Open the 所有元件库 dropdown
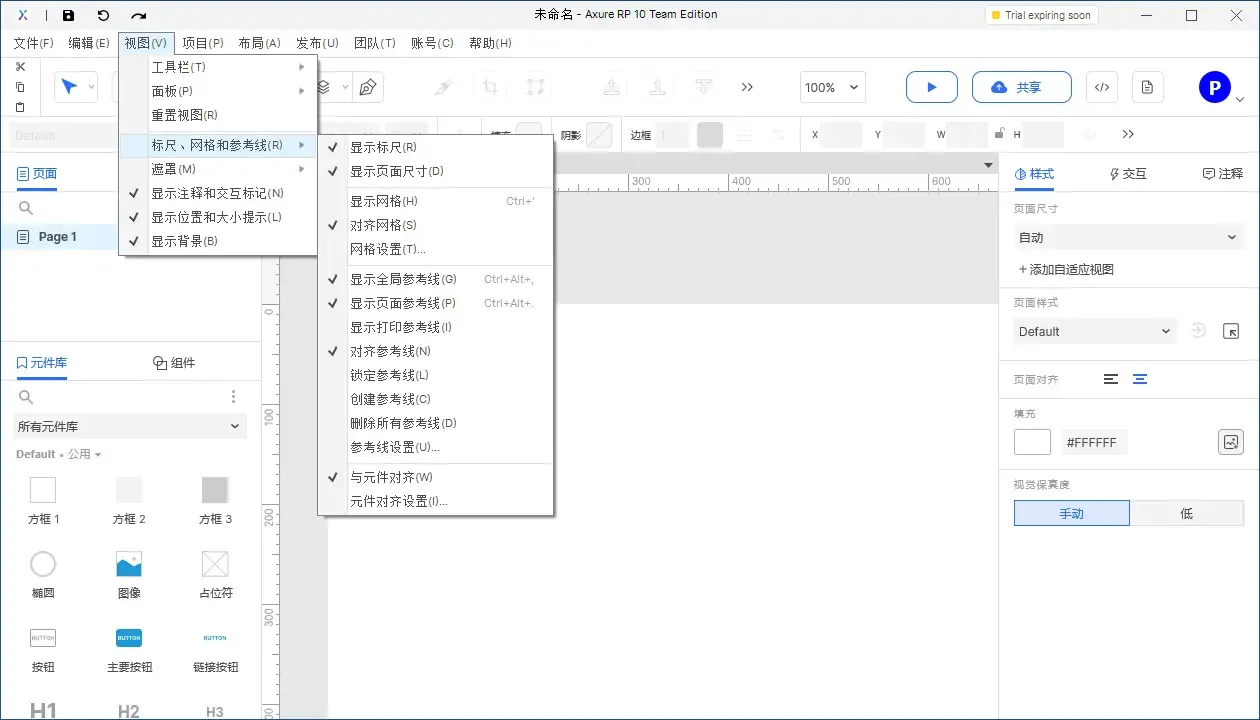 pyautogui.click(x=128, y=426)
